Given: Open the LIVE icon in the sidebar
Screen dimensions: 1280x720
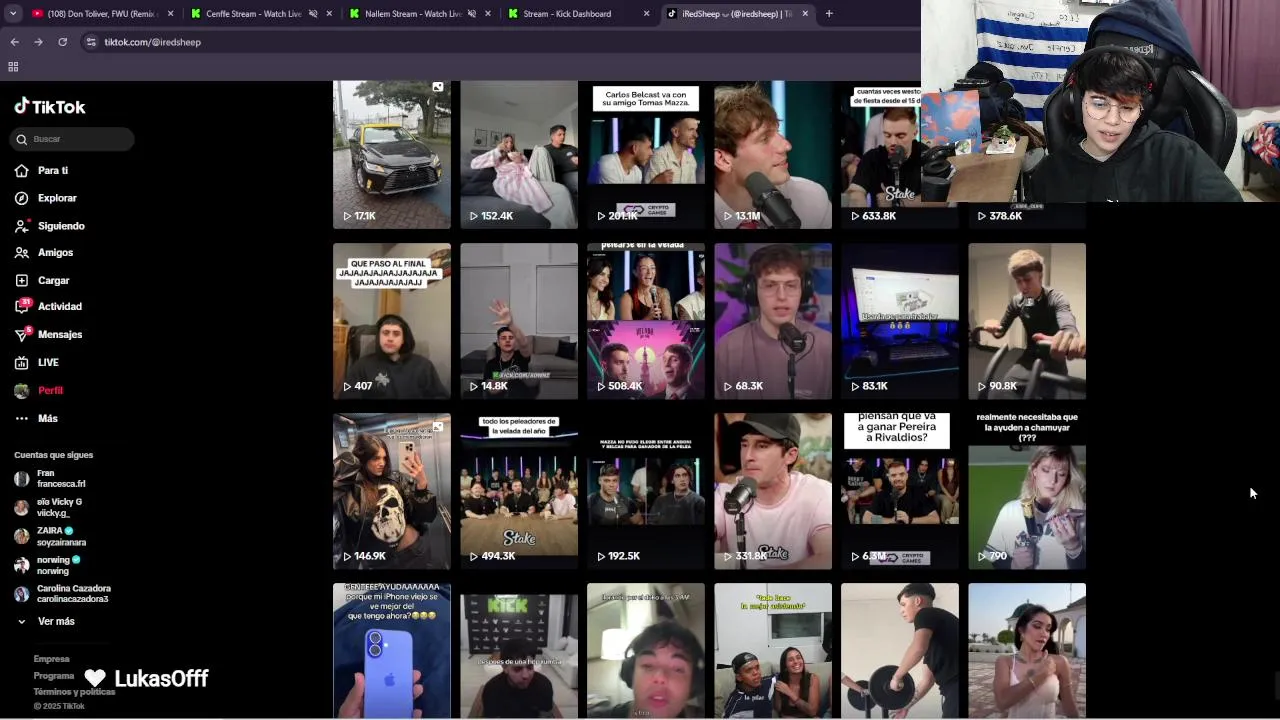Looking at the screenshot, I should pyautogui.click(x=22, y=363).
